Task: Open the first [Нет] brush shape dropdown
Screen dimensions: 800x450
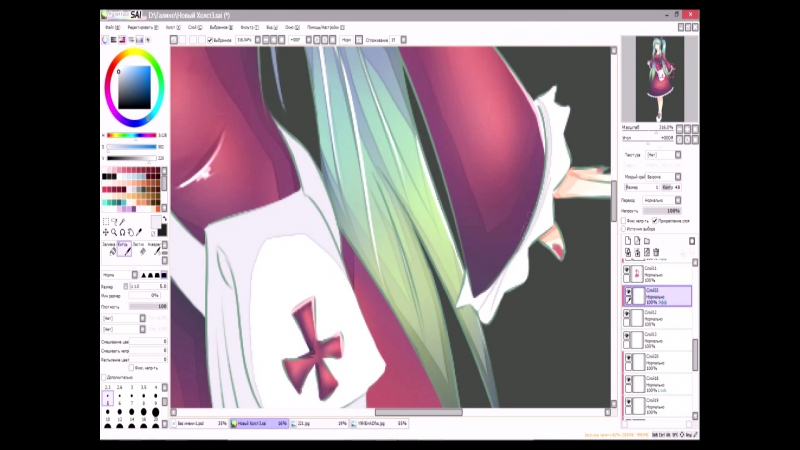Action: [143, 318]
